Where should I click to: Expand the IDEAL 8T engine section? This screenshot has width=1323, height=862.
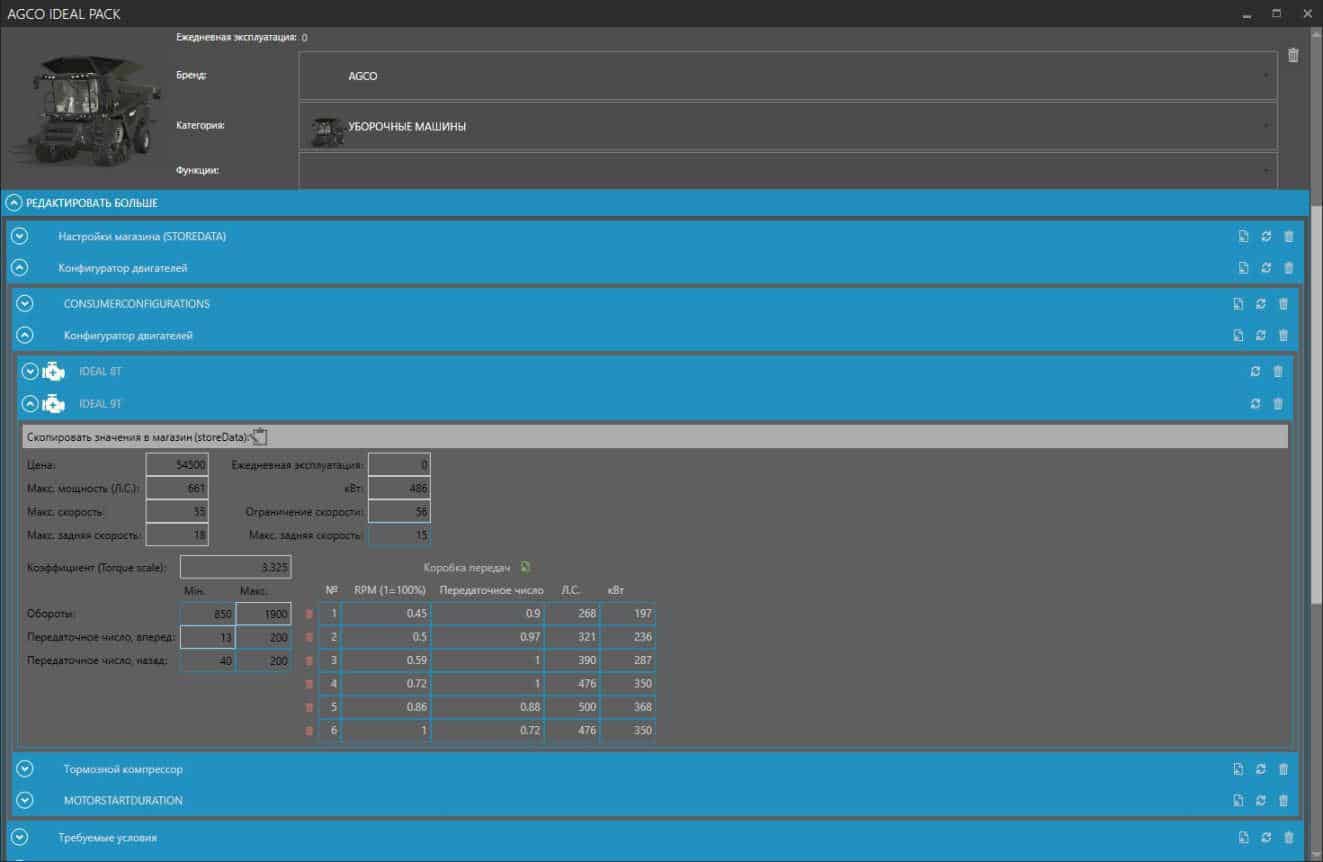click(x=30, y=372)
